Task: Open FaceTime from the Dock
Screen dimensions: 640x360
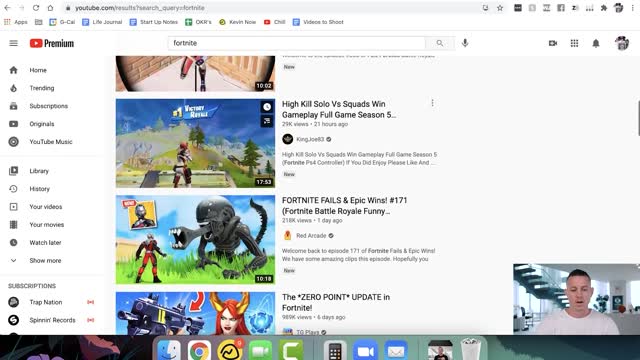Action: click(260, 350)
